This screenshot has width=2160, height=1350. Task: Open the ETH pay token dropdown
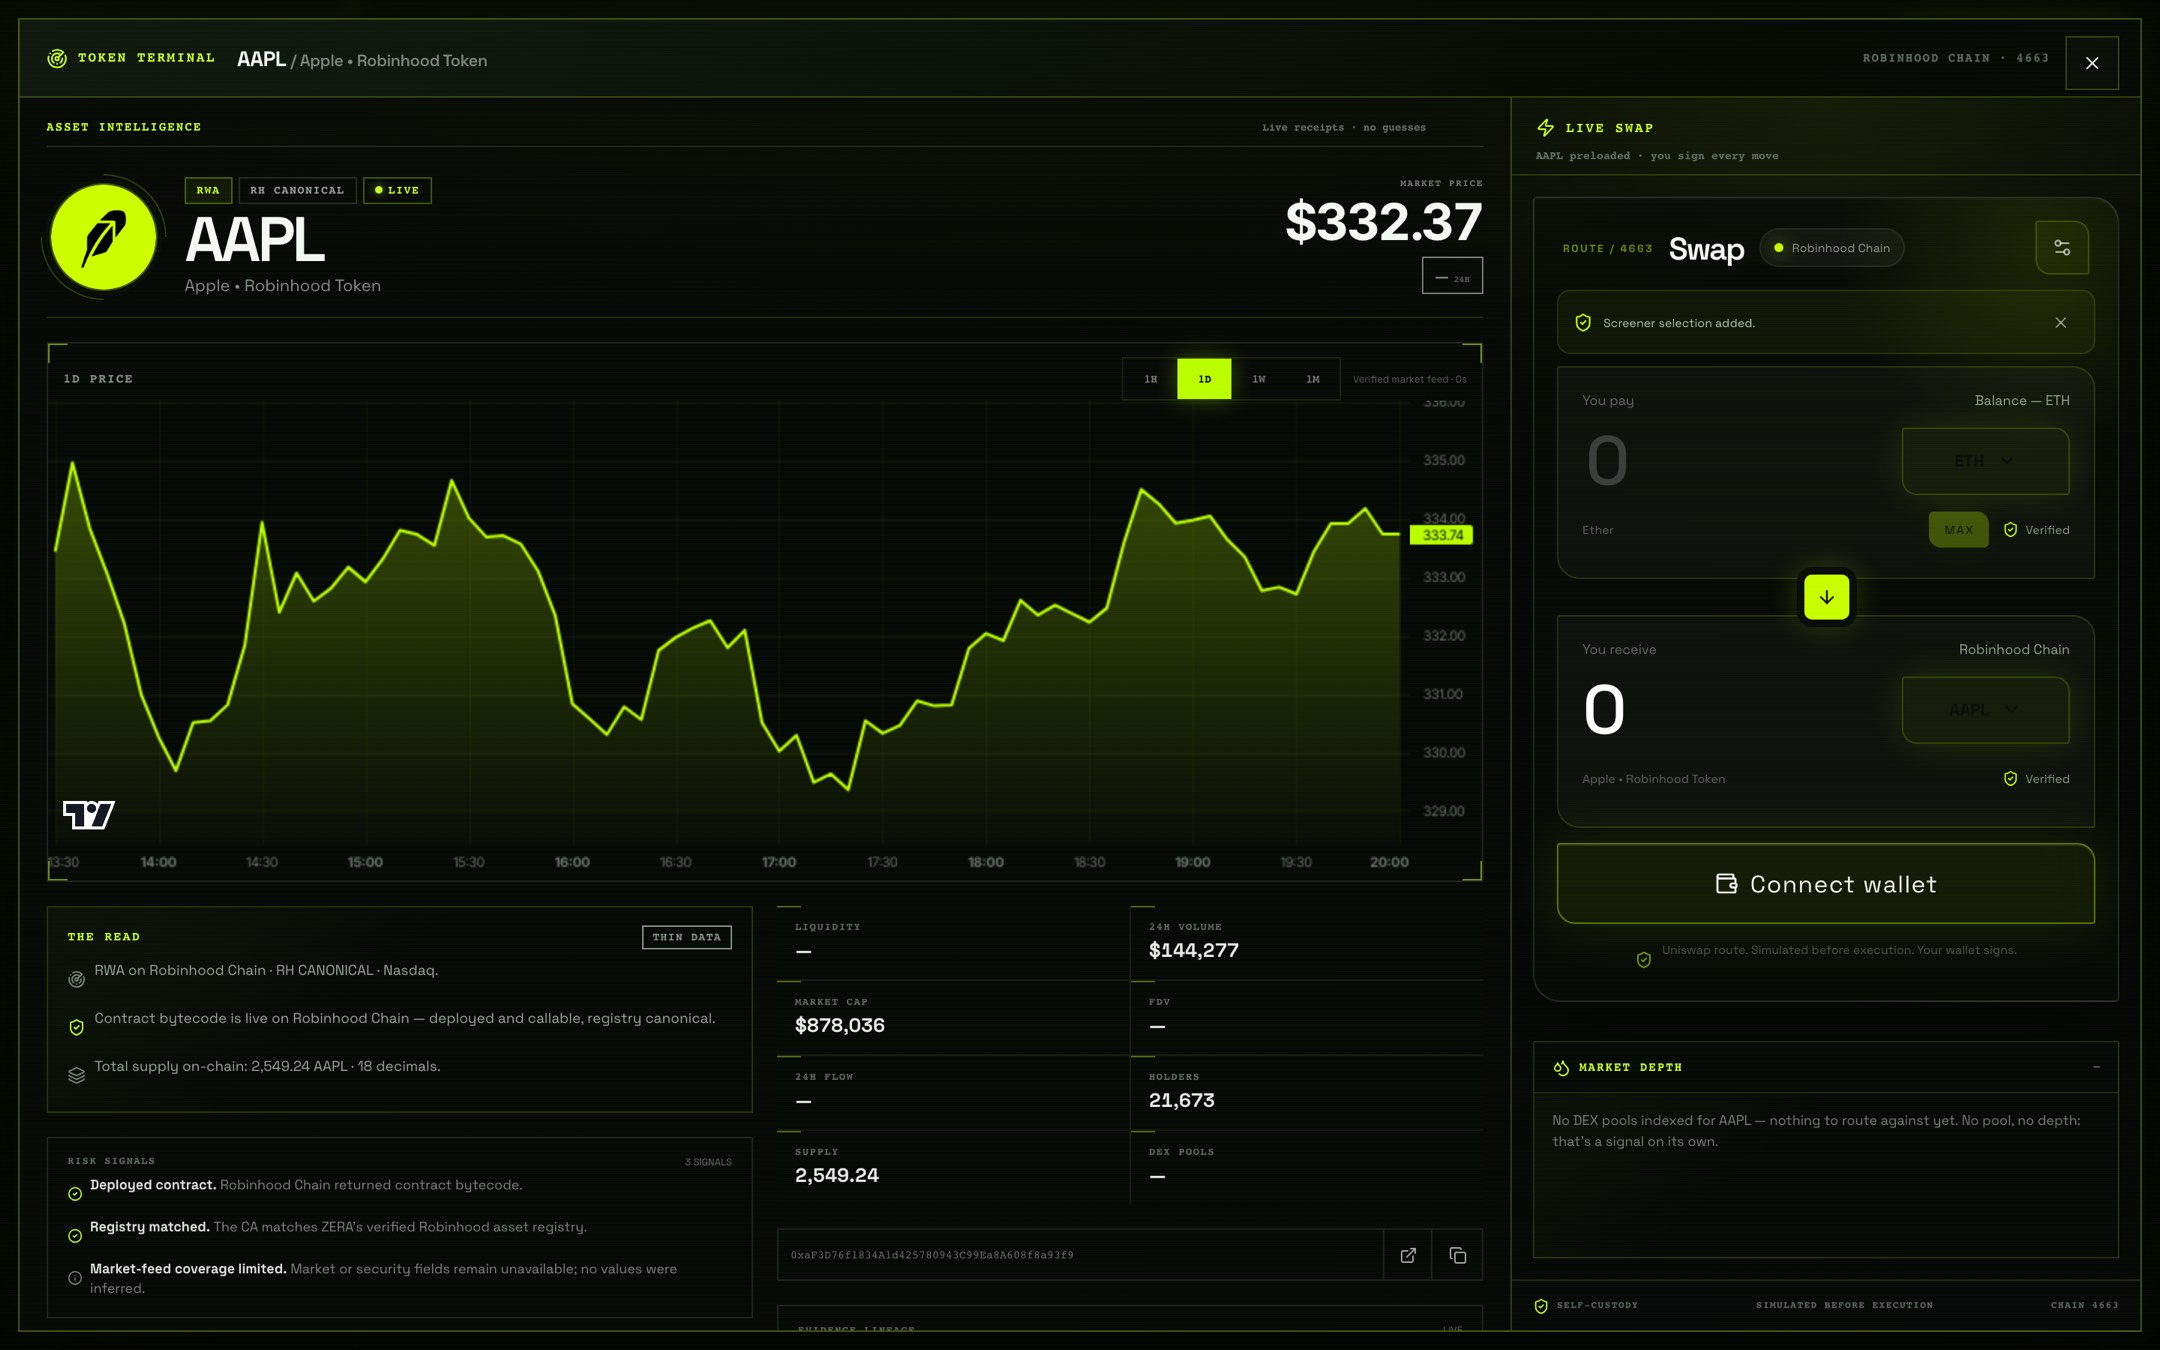click(x=1985, y=461)
